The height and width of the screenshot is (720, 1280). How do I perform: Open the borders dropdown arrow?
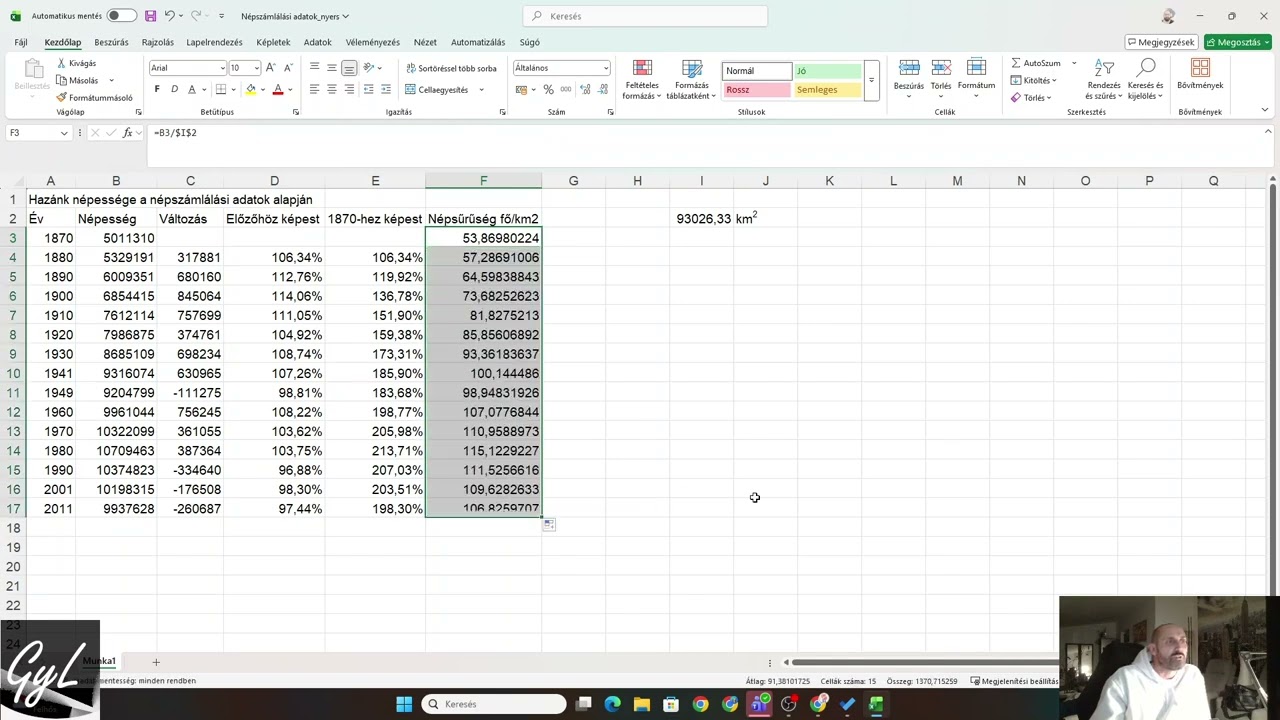[x=232, y=90]
